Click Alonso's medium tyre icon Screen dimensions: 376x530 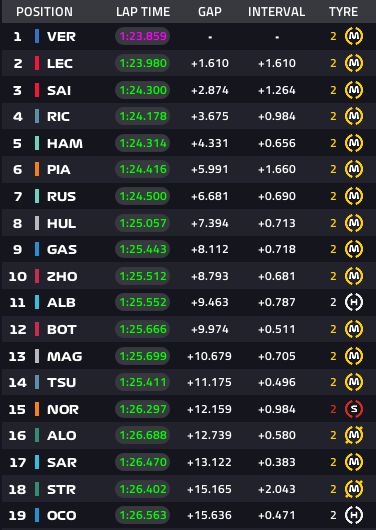coord(354,435)
